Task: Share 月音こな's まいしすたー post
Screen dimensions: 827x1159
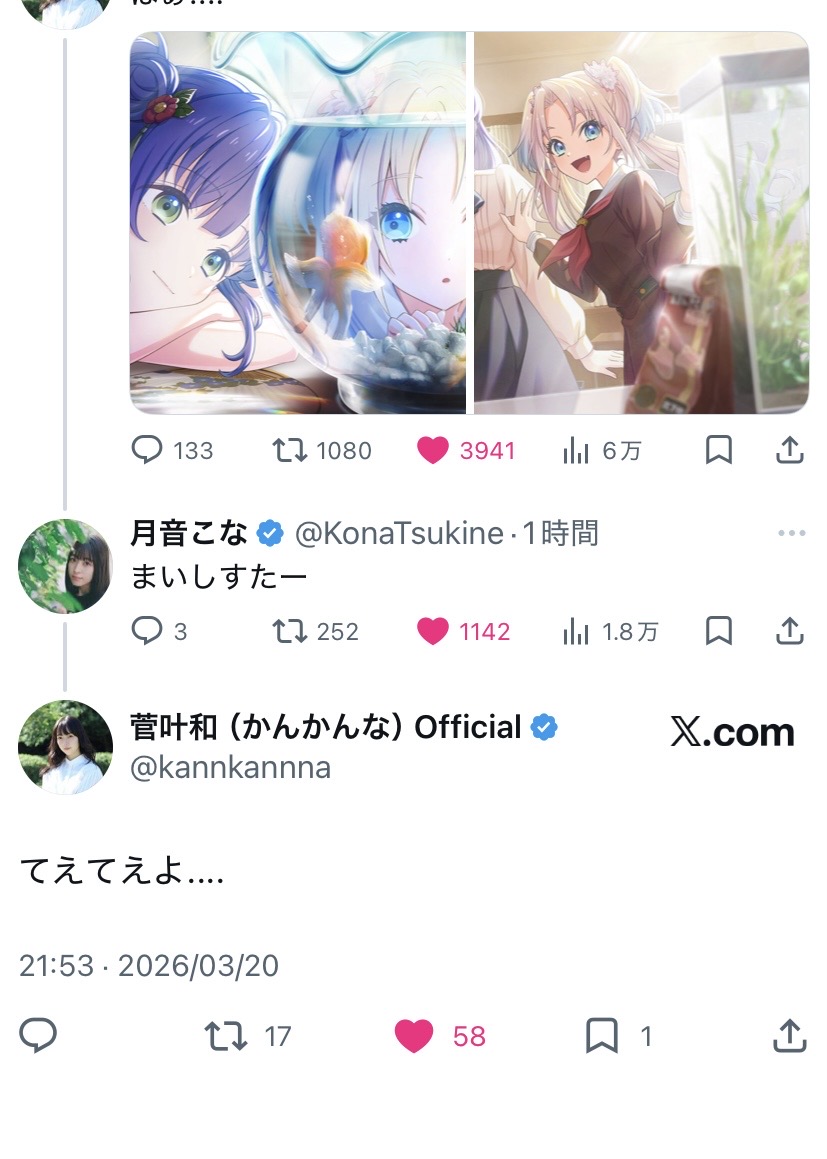Action: tap(790, 631)
